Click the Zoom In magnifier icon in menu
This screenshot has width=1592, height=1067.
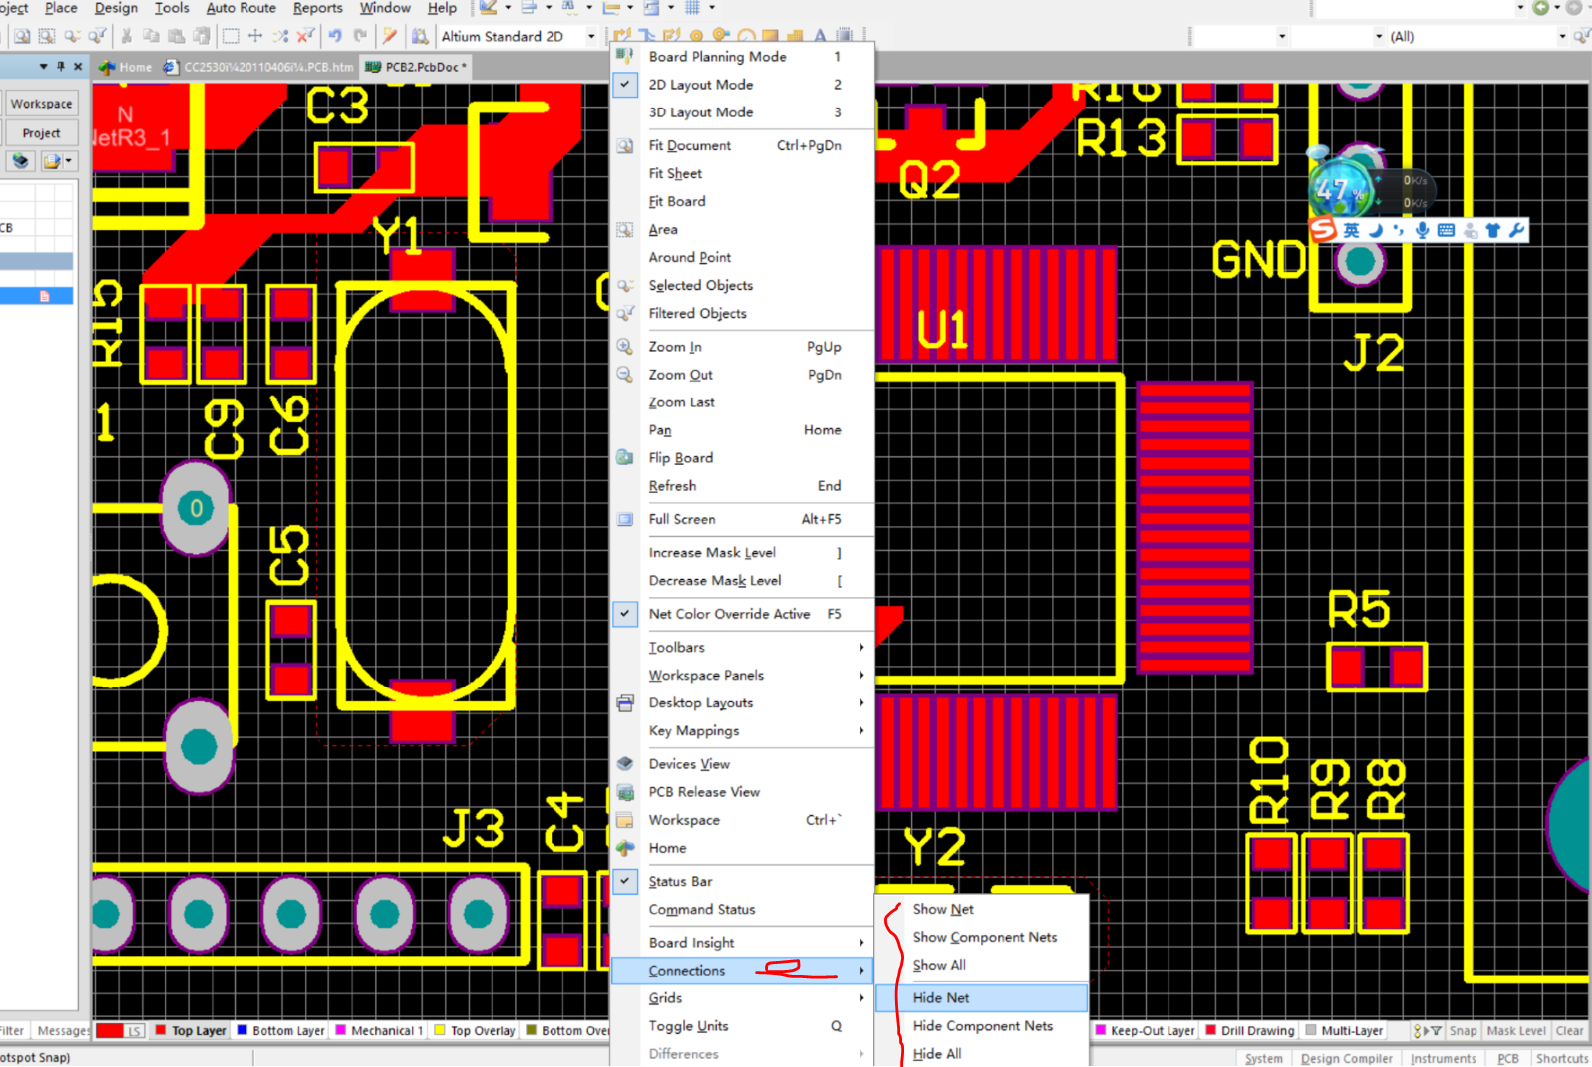[625, 347]
